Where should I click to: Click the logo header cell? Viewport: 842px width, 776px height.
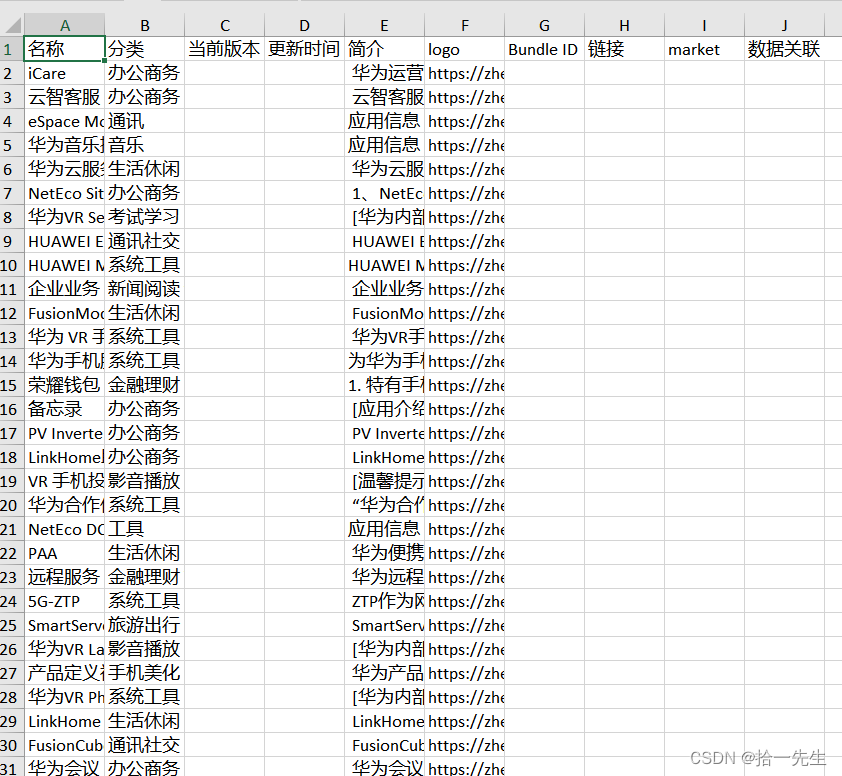[464, 49]
